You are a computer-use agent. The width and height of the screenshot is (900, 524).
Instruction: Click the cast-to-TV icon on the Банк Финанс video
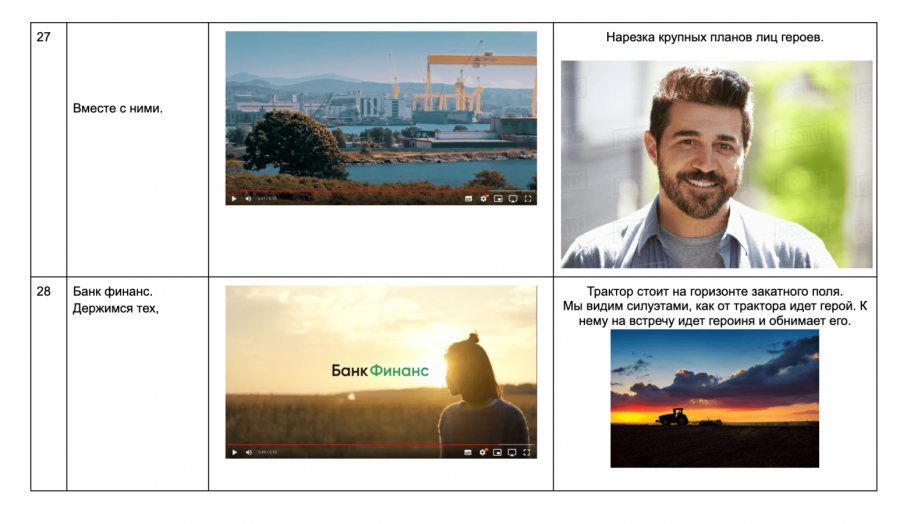[512, 452]
